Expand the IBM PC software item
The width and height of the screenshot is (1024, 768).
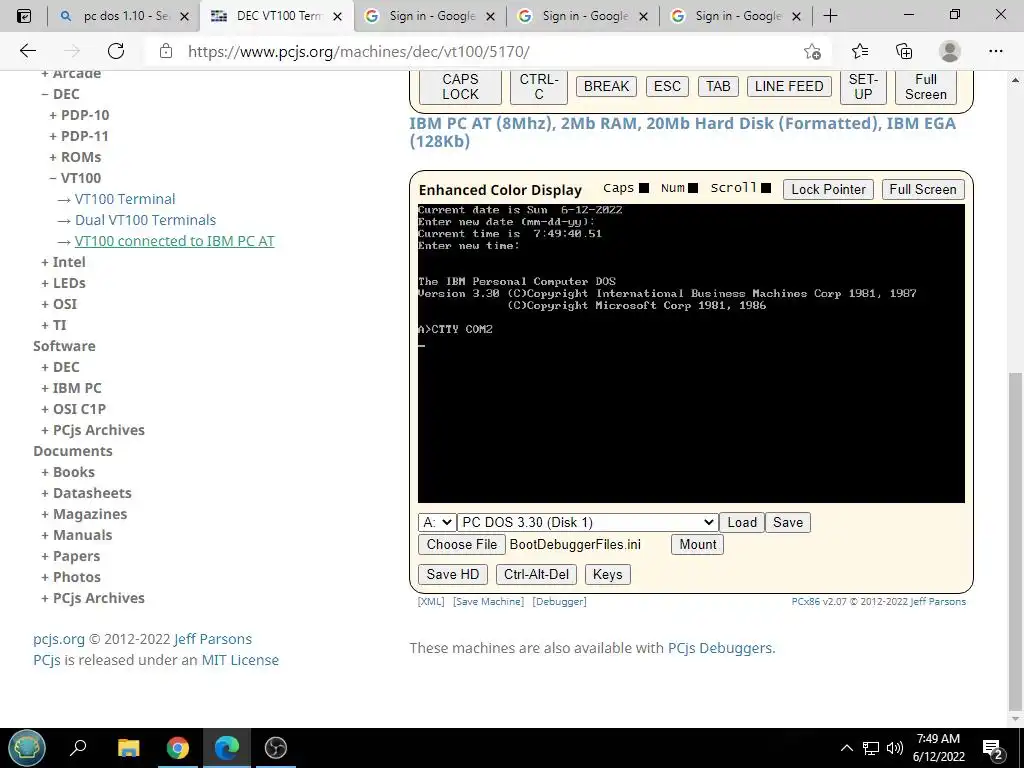tap(71, 388)
